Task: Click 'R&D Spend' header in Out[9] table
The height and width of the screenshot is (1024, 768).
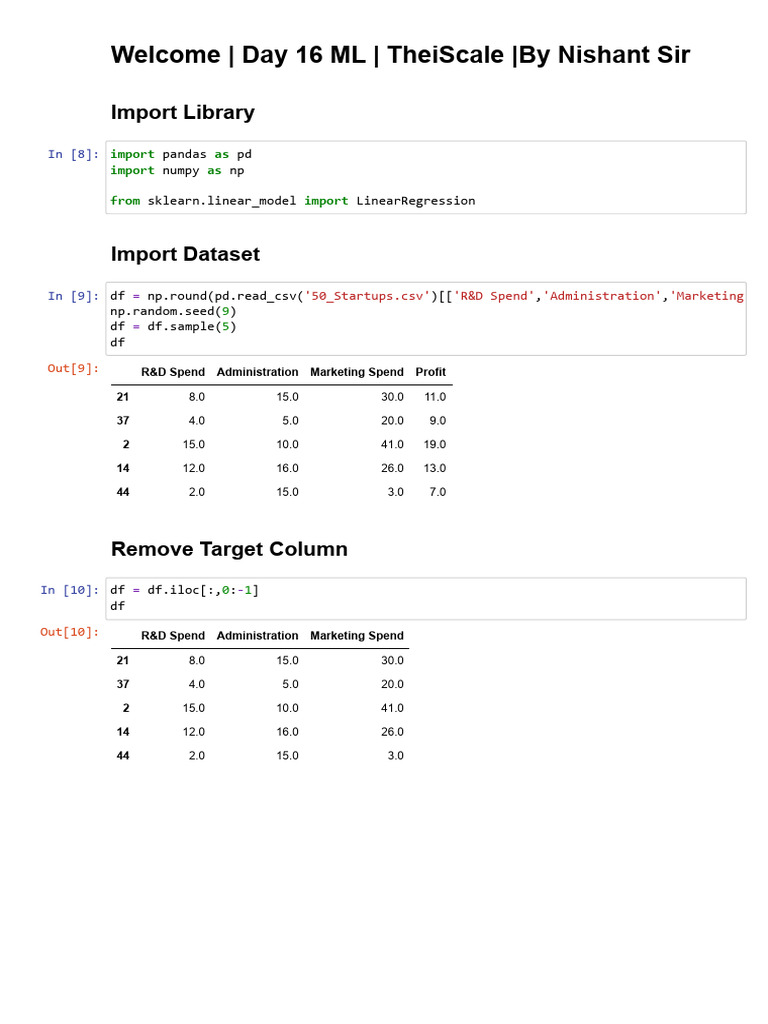Action: pos(173,372)
